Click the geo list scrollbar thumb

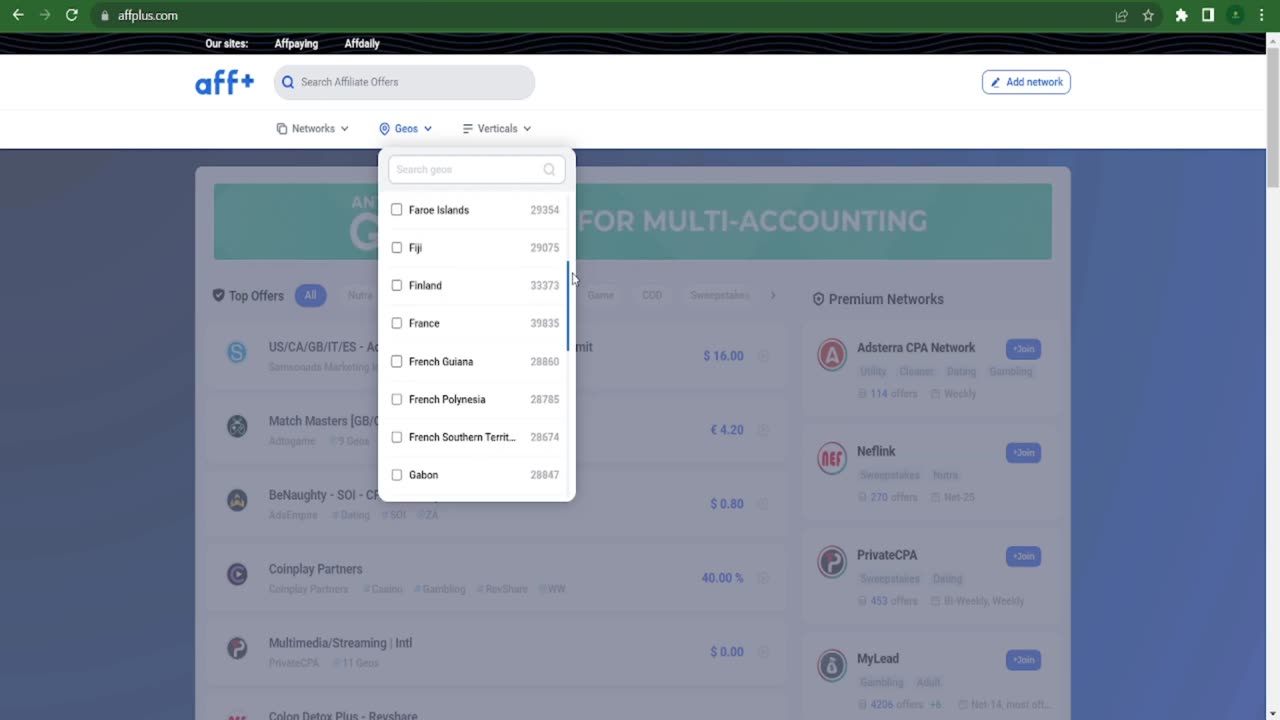pyautogui.click(x=568, y=306)
